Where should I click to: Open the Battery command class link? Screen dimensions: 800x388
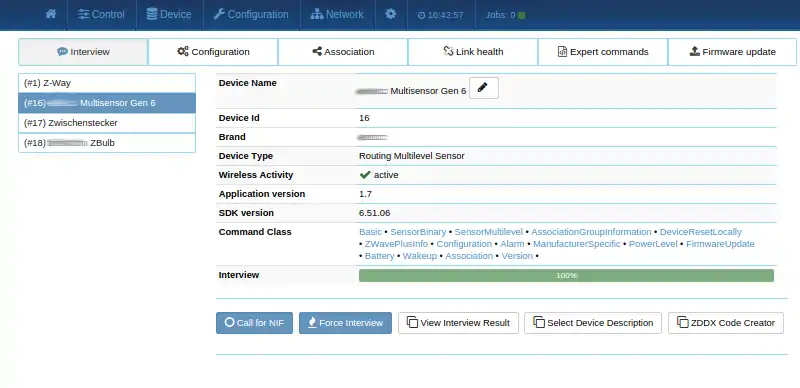(x=380, y=256)
